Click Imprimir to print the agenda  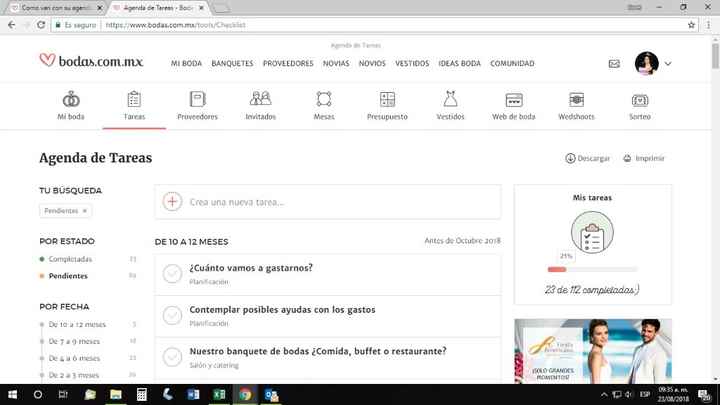click(x=644, y=158)
